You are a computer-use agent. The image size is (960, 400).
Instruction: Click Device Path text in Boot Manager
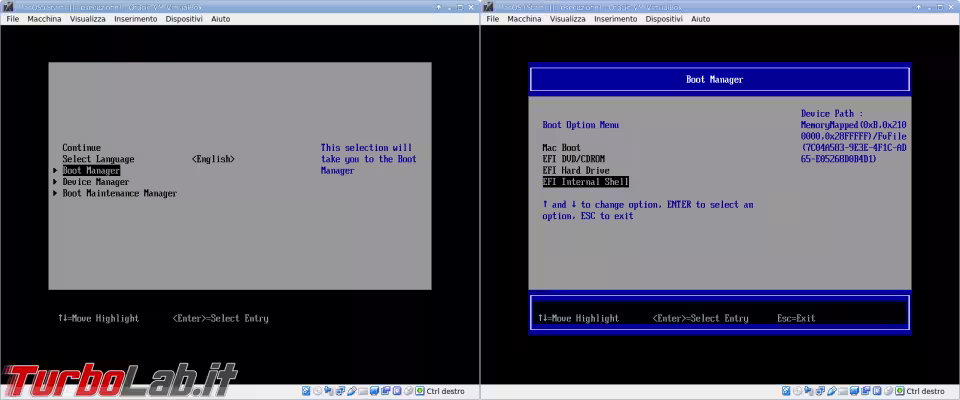click(853, 136)
